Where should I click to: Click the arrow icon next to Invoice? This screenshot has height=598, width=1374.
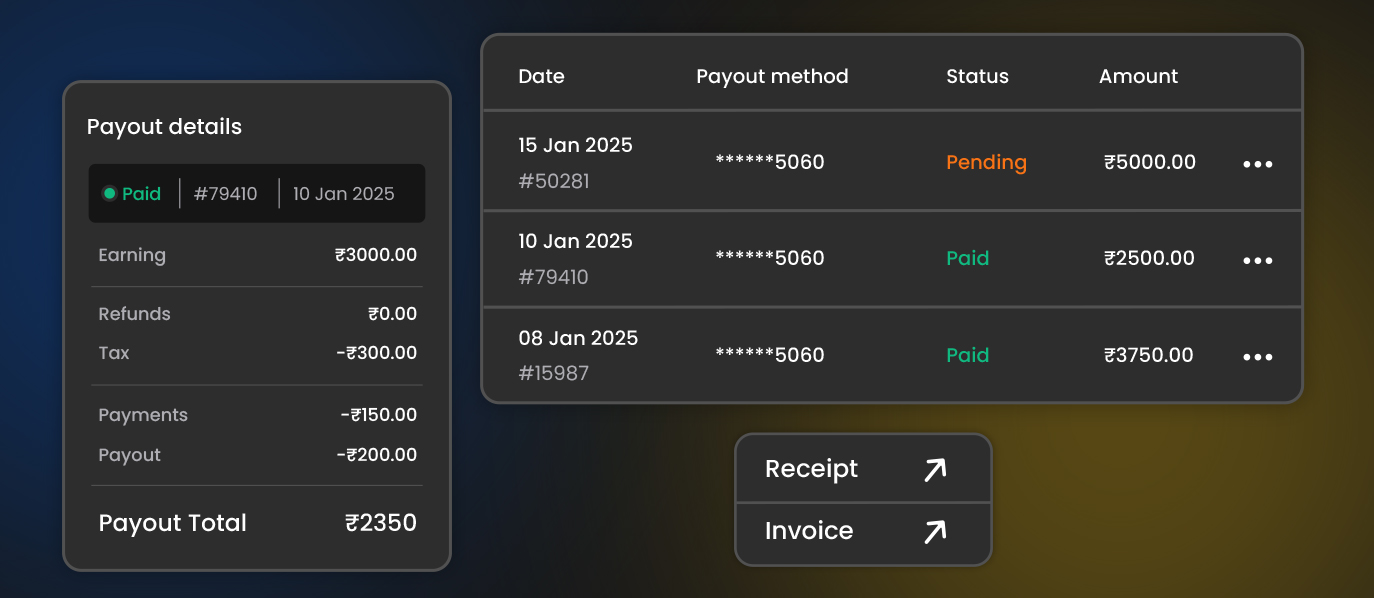click(x=934, y=531)
